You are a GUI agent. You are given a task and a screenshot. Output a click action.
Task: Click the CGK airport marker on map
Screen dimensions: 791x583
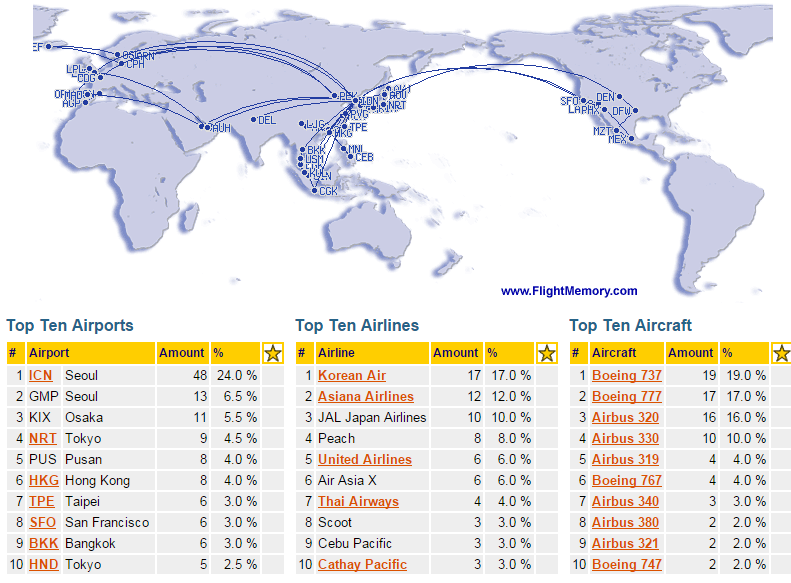[314, 191]
